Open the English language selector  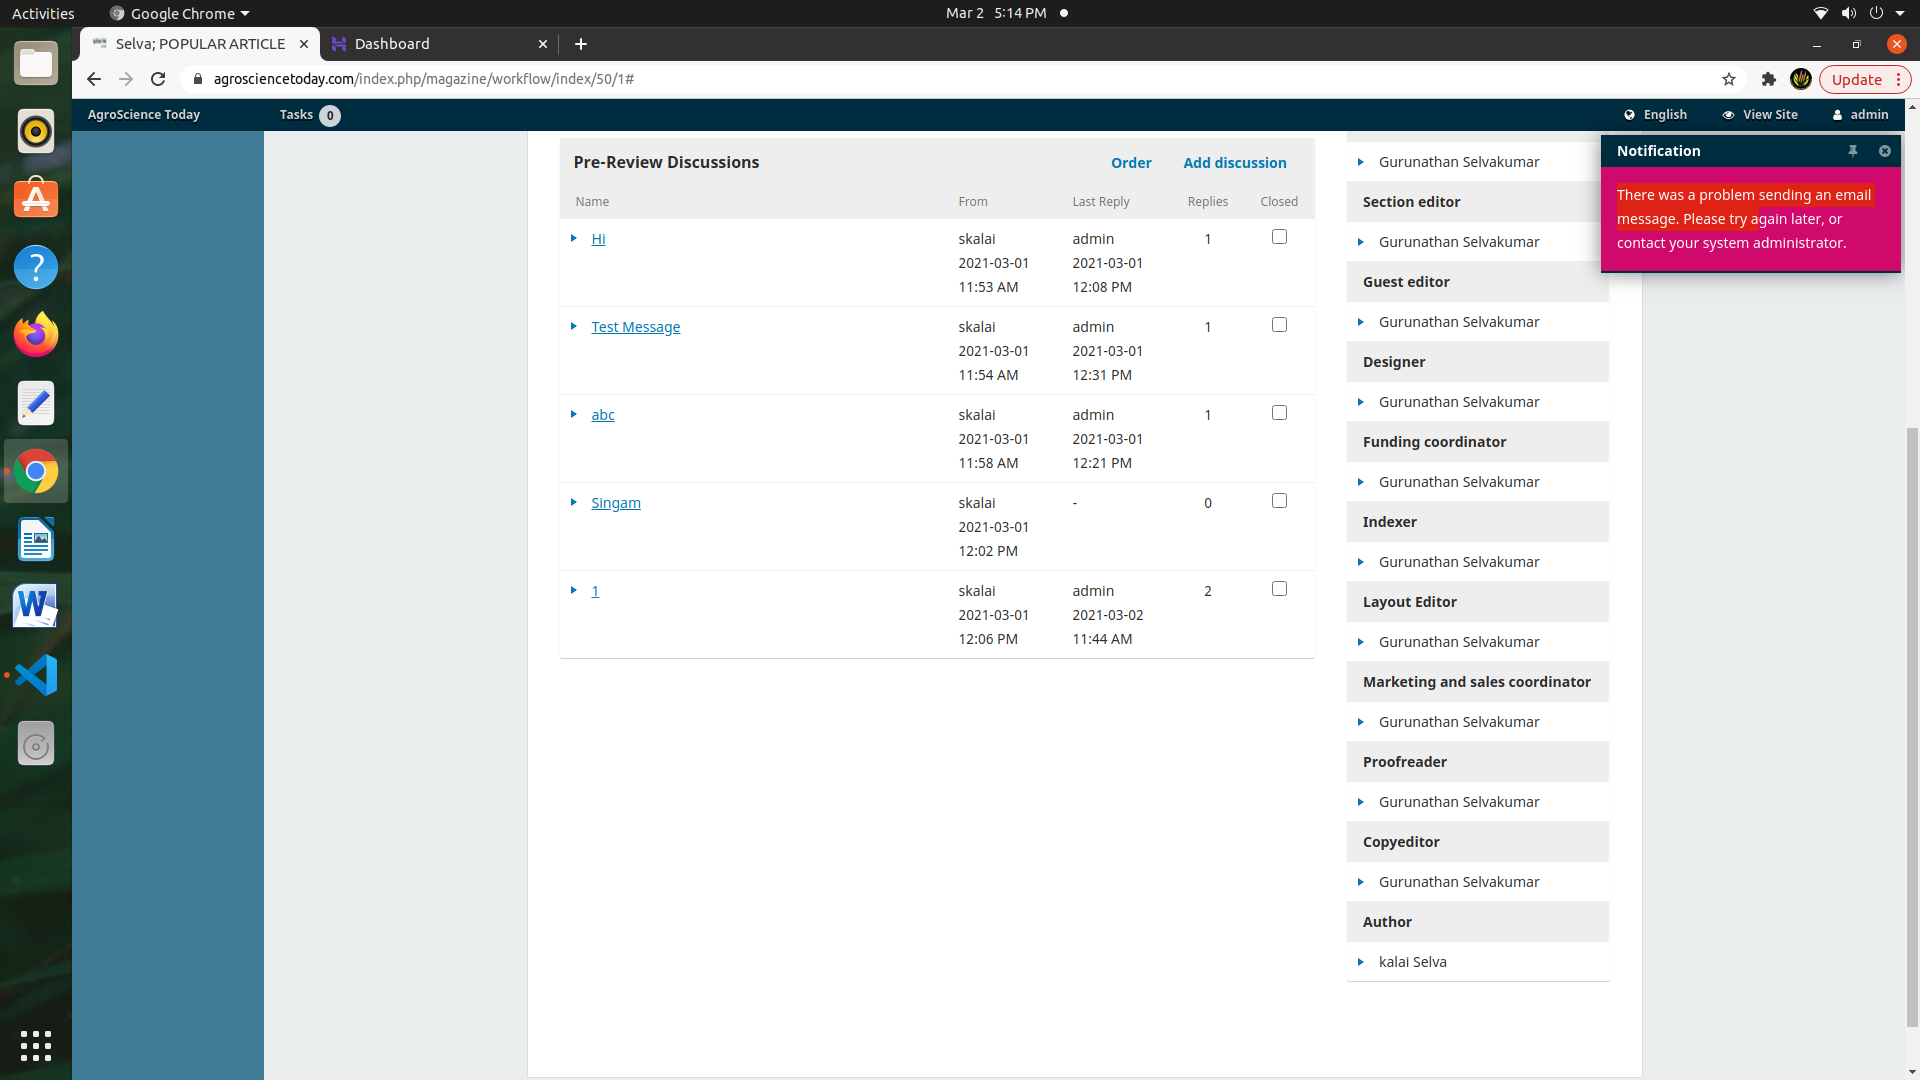[x=1656, y=115]
